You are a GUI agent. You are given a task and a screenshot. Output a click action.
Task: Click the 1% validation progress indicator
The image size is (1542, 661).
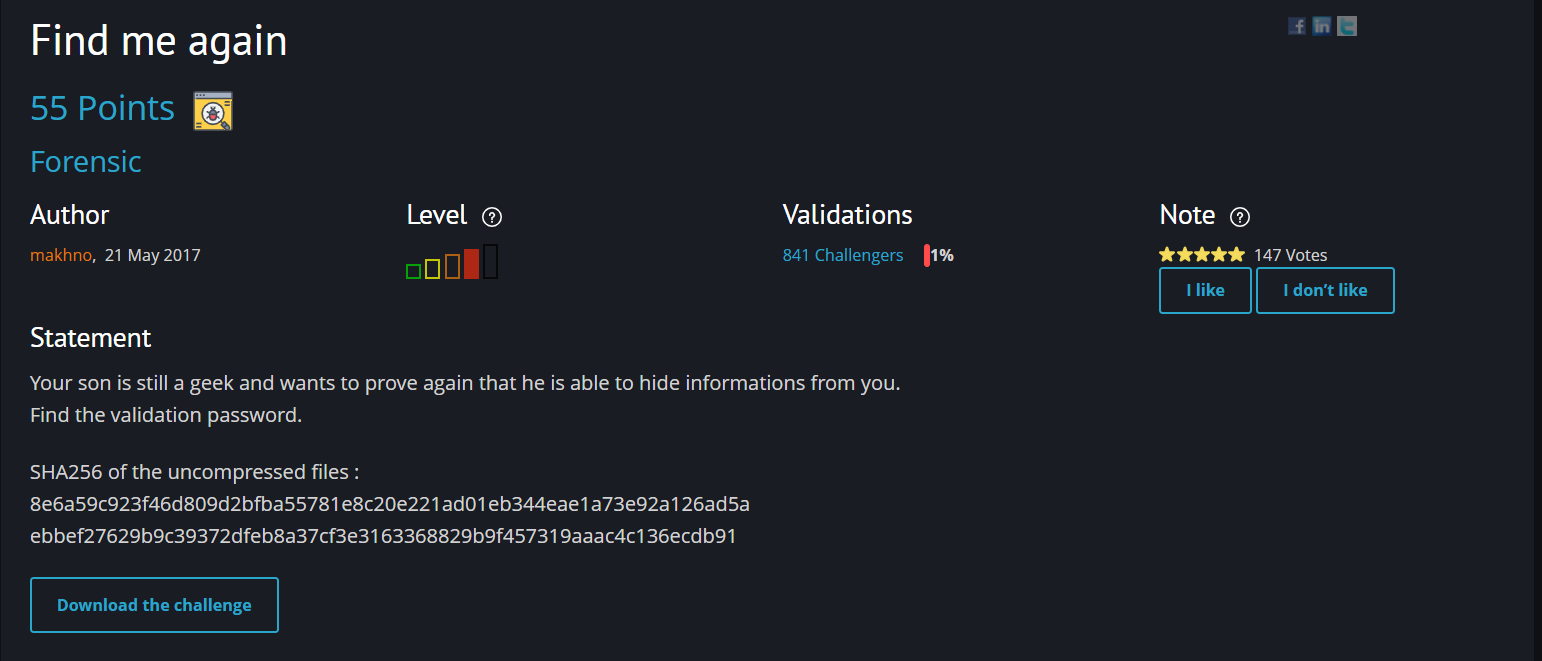(939, 255)
